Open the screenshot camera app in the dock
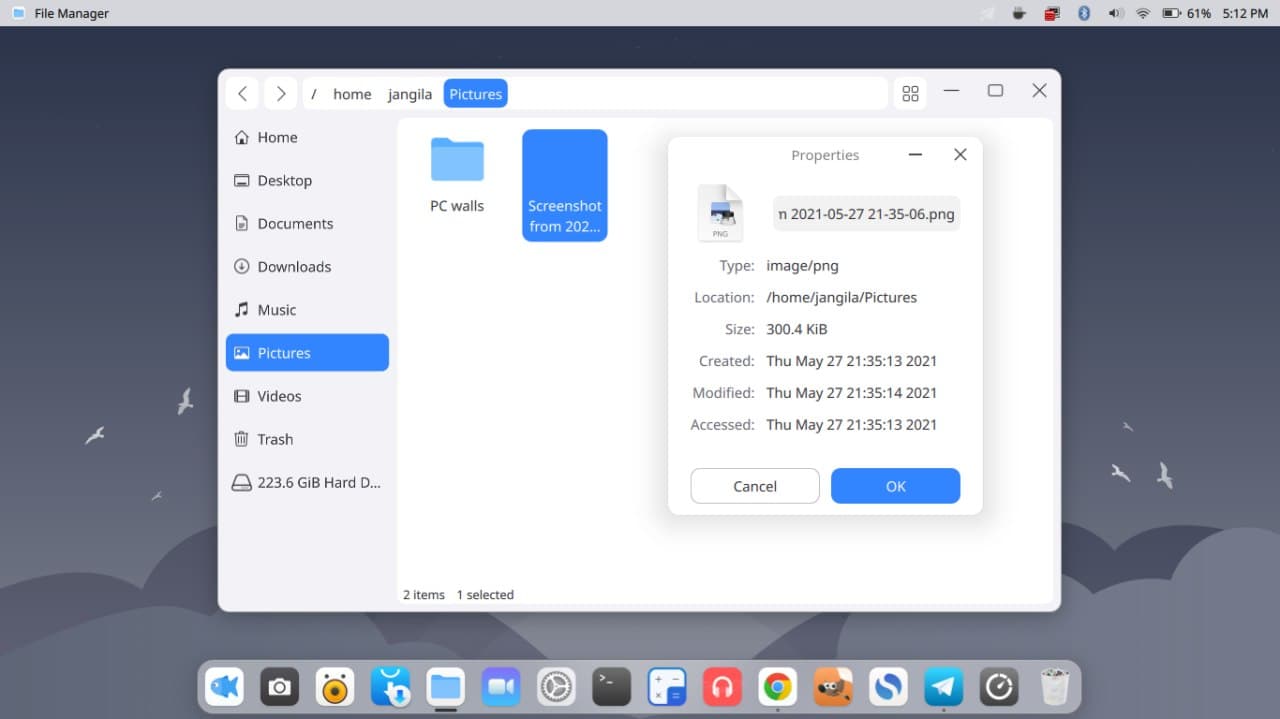 point(279,687)
